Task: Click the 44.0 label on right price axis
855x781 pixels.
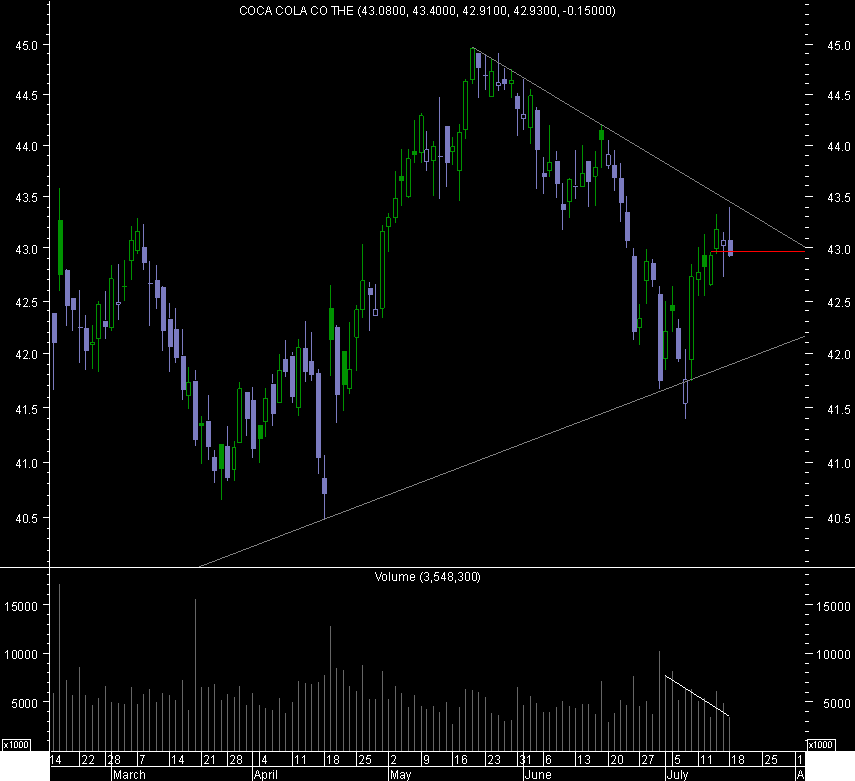Action: [x=839, y=147]
